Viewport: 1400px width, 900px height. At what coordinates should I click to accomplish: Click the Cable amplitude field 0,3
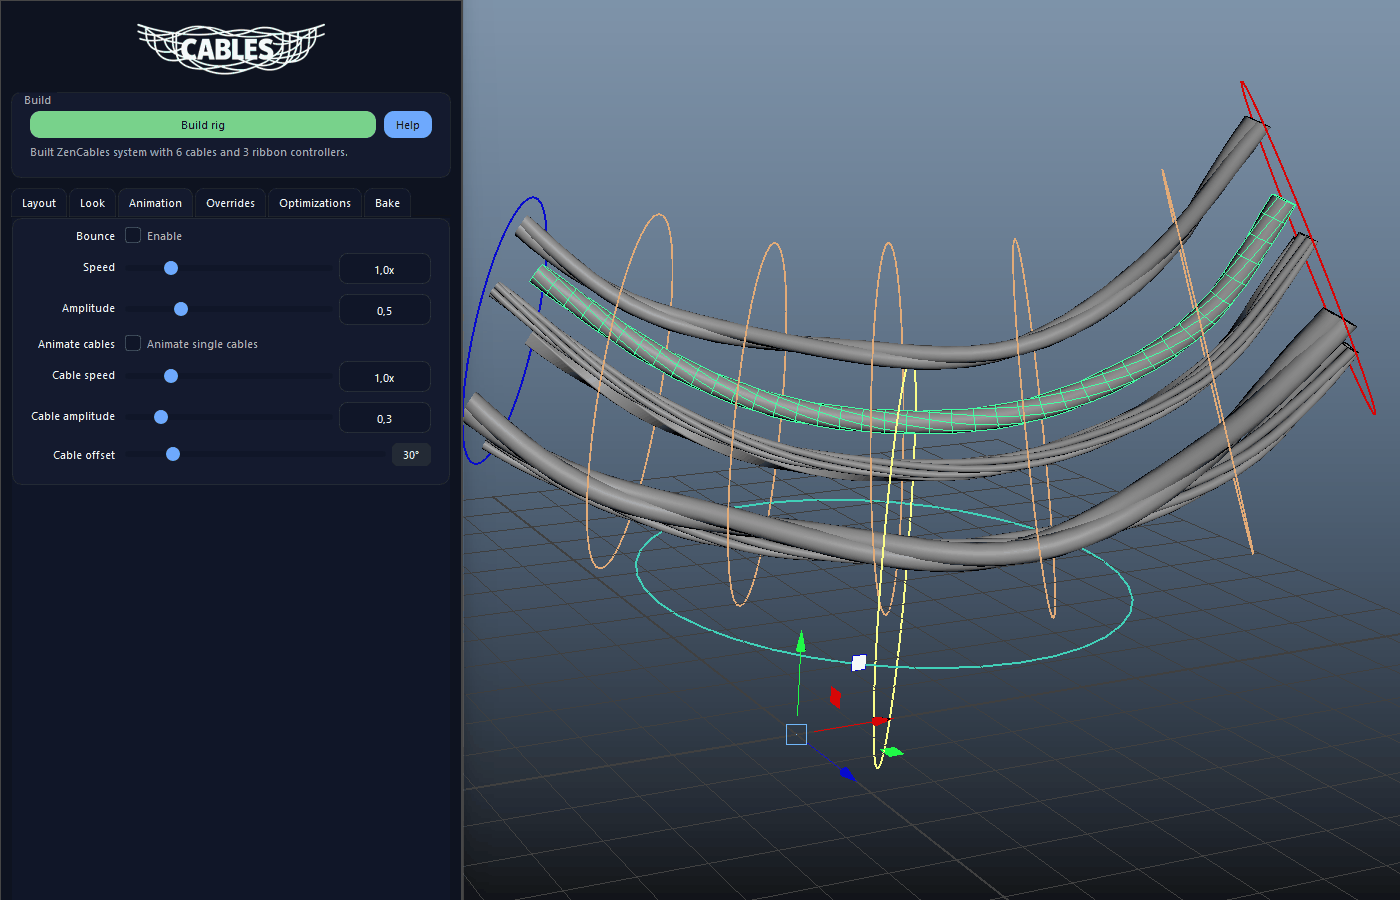click(x=385, y=418)
